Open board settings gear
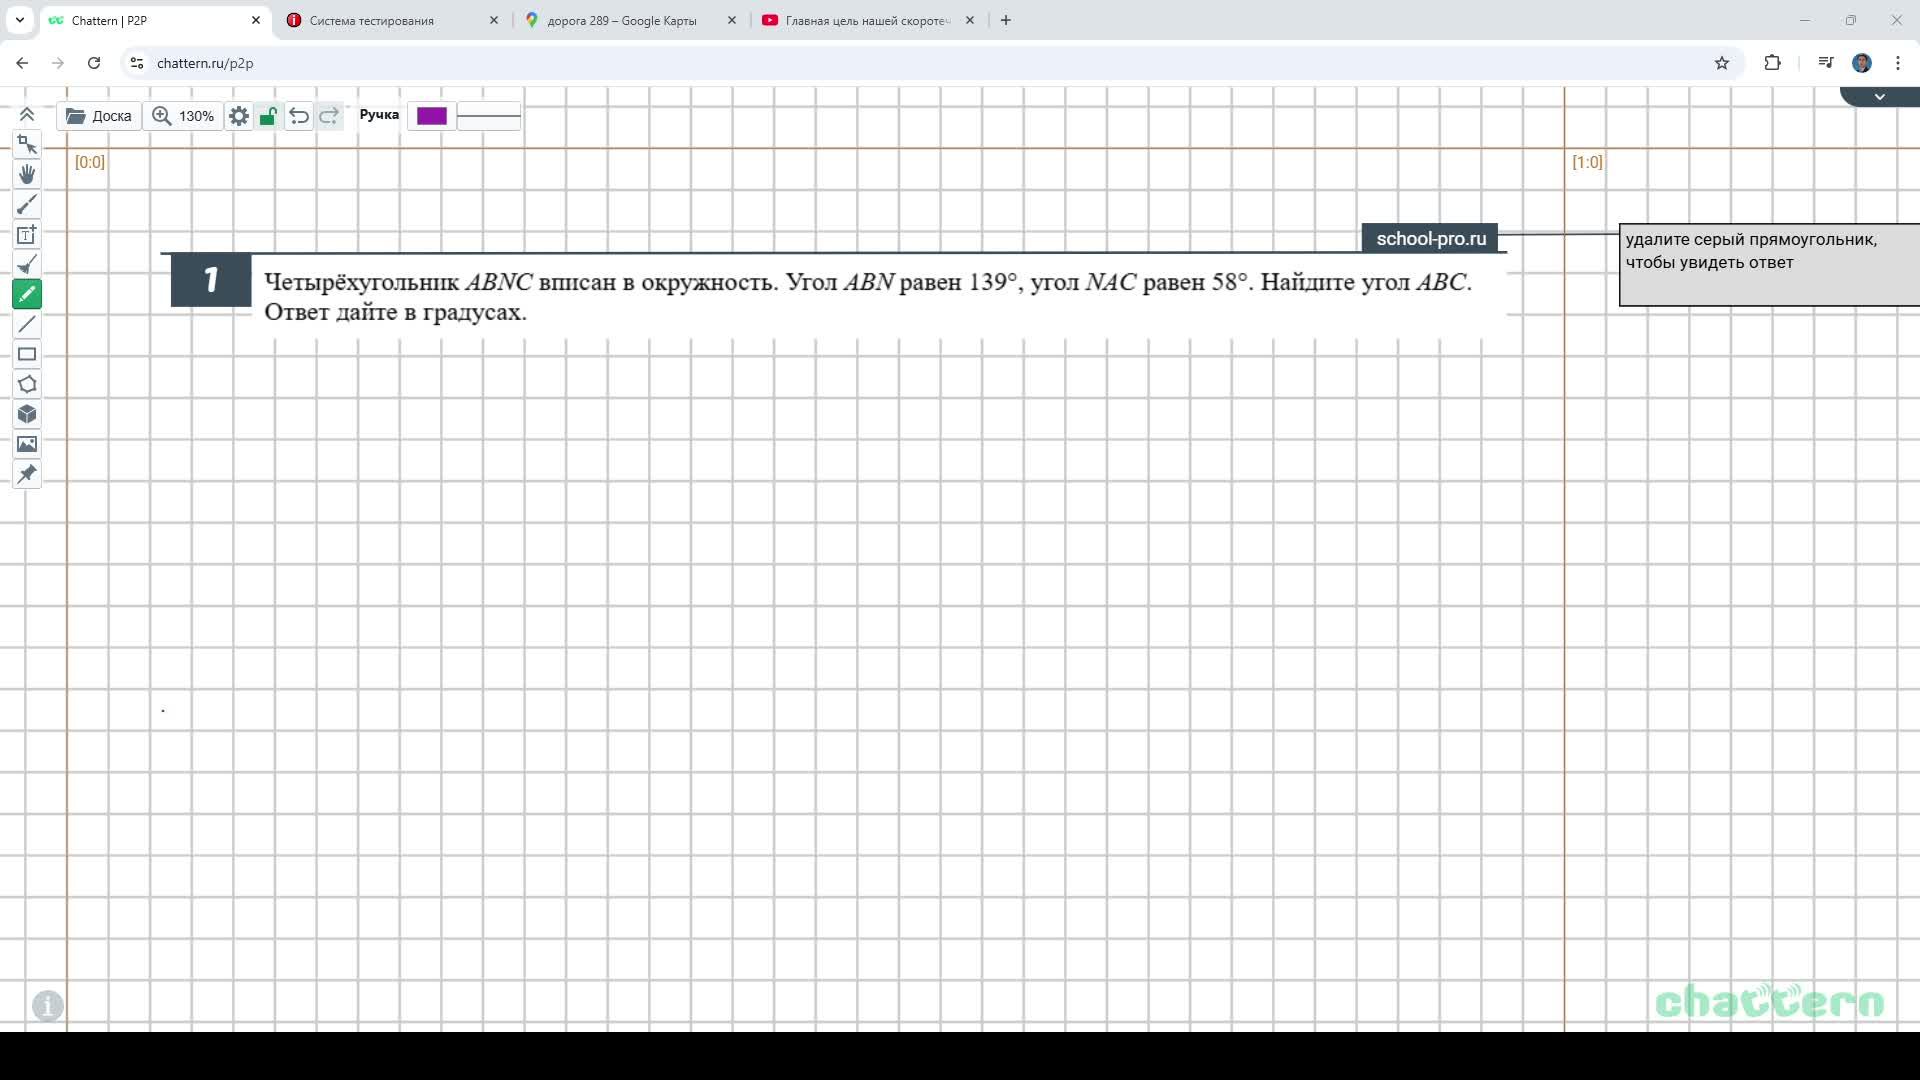 coord(239,116)
